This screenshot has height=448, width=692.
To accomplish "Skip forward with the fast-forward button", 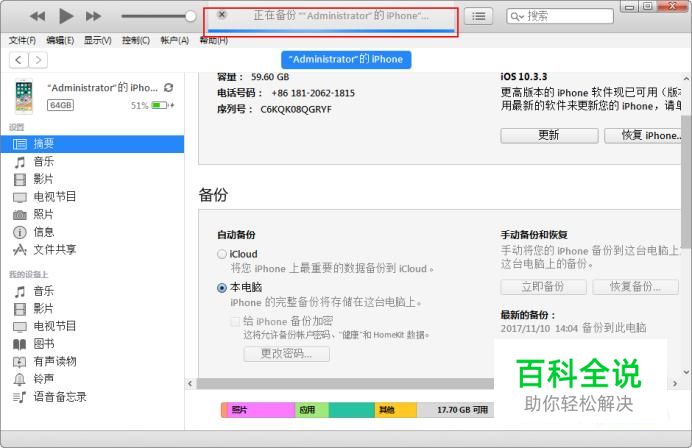I will pos(93,16).
